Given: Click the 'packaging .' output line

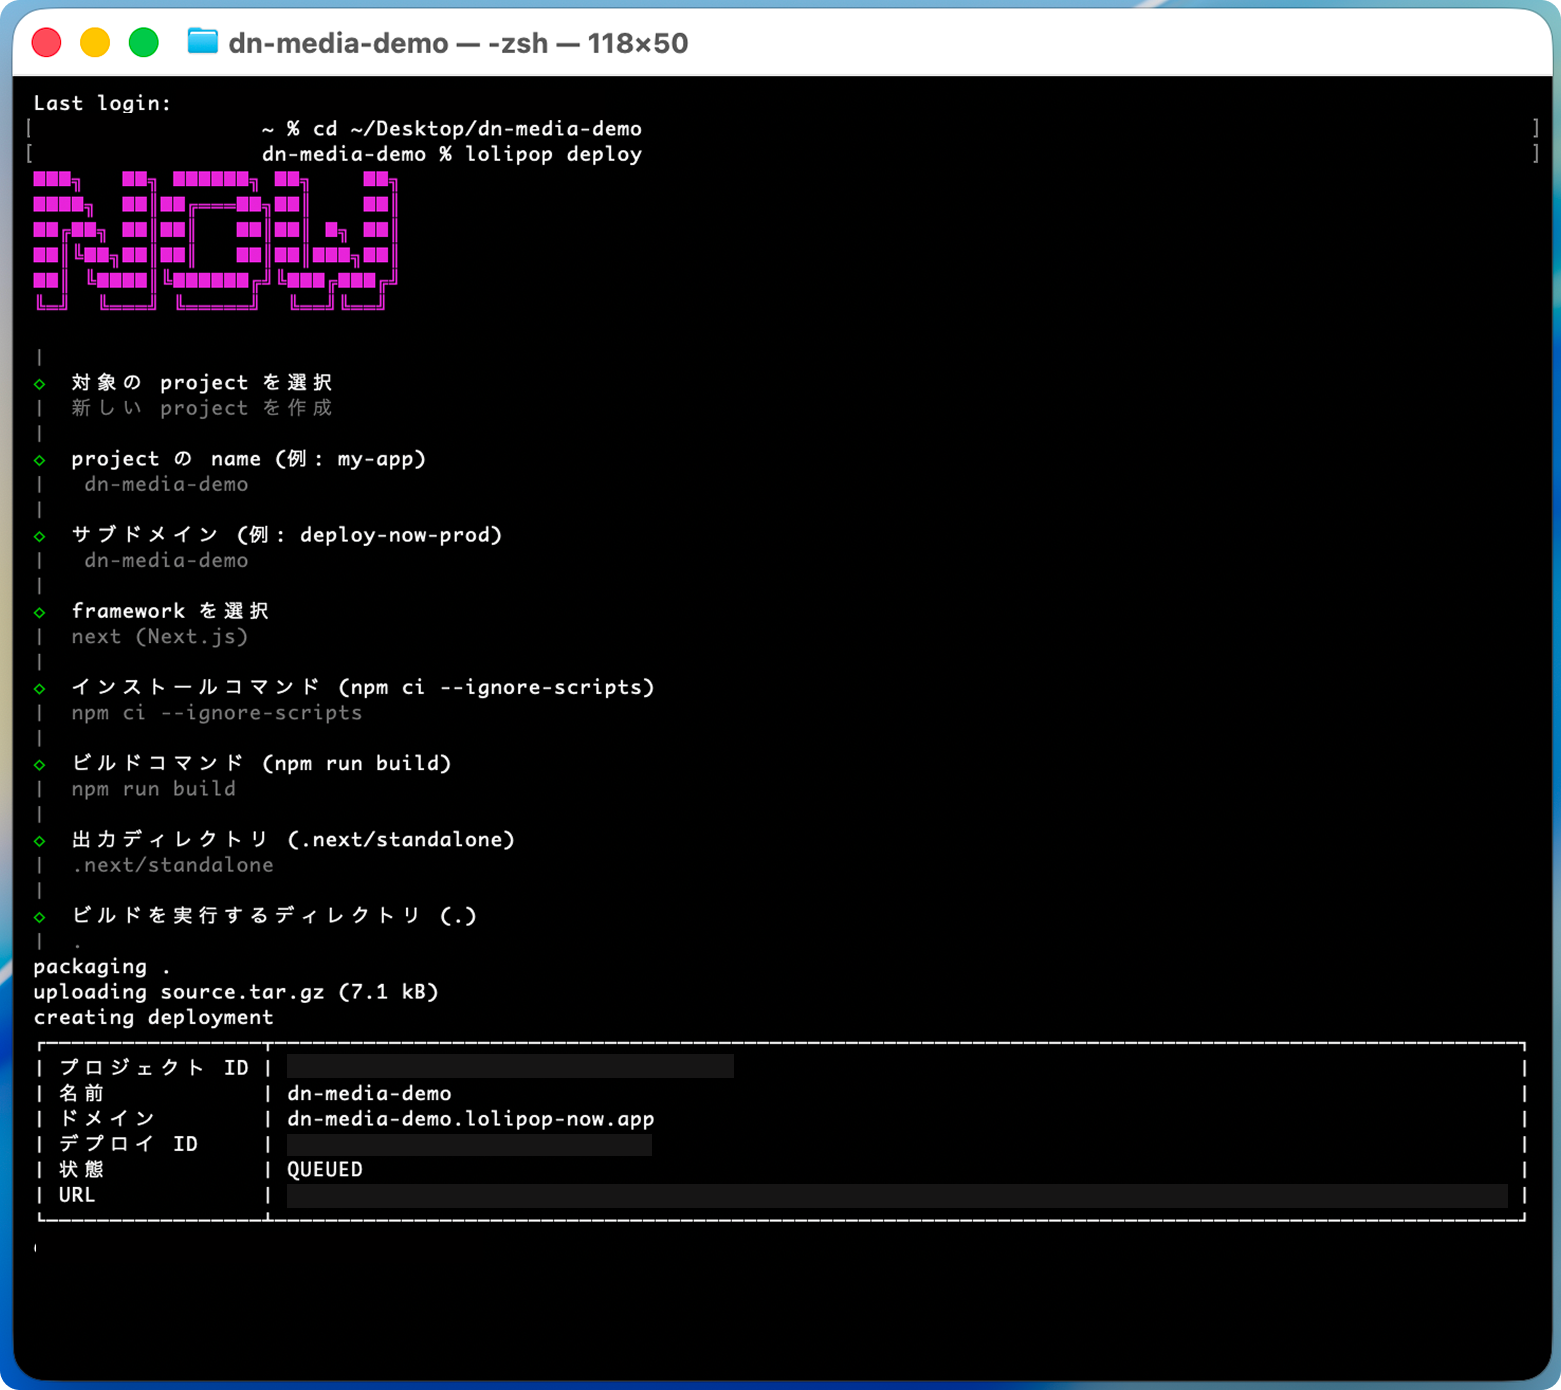Looking at the screenshot, I should point(101,967).
